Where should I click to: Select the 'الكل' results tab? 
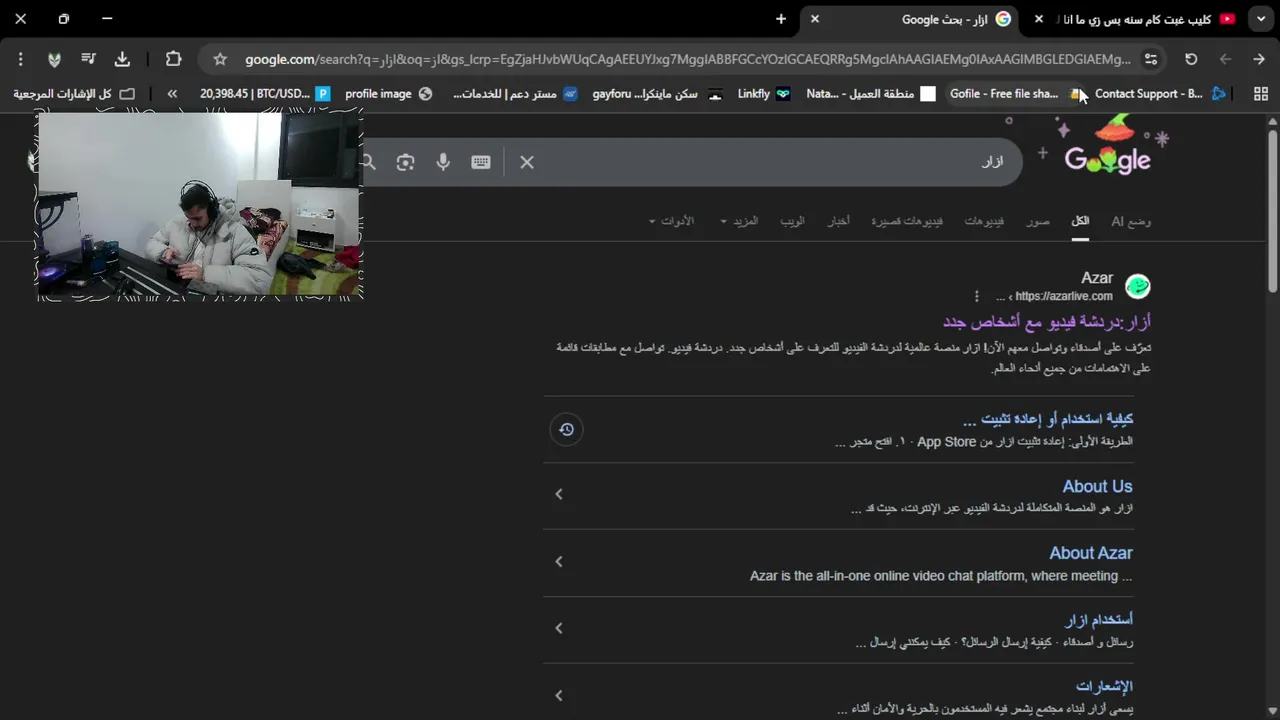coord(1080,221)
